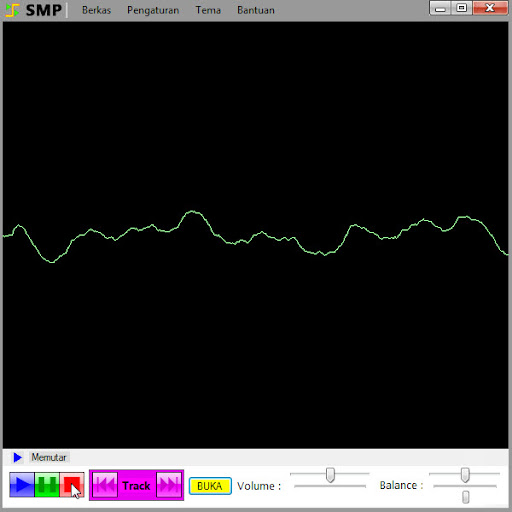
Task: Pause playback with the green pause button
Action: tap(47, 485)
